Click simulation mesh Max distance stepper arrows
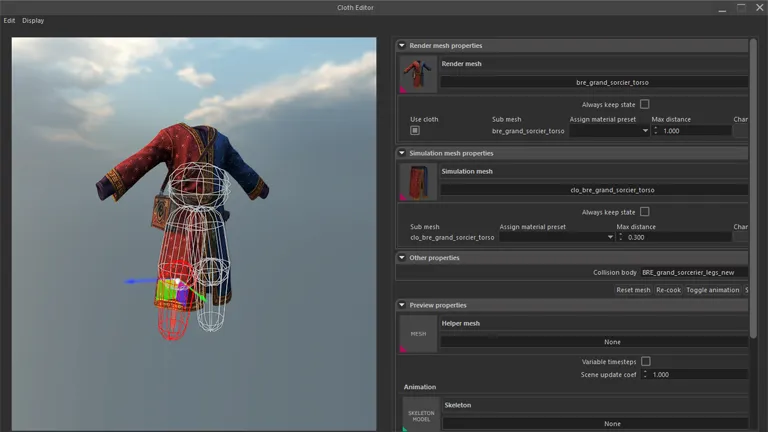The image size is (768, 432). pos(621,237)
